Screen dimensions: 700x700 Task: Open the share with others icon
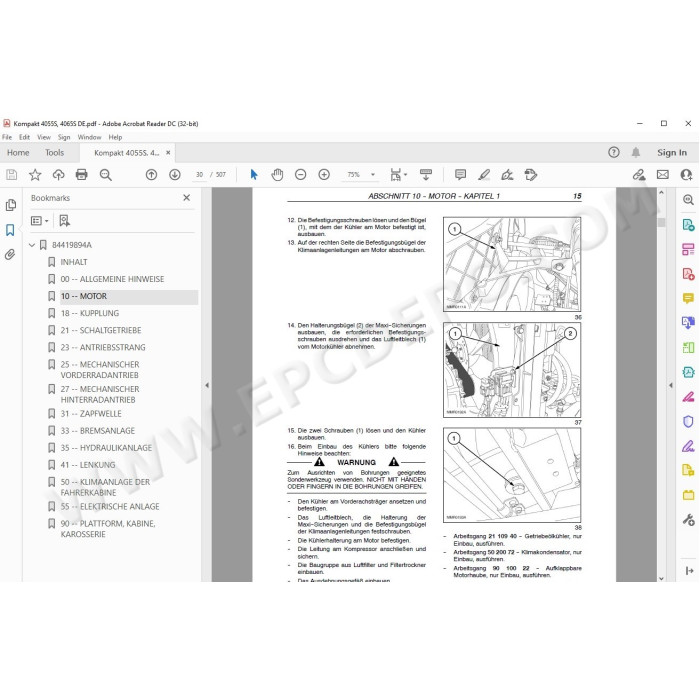(686, 175)
